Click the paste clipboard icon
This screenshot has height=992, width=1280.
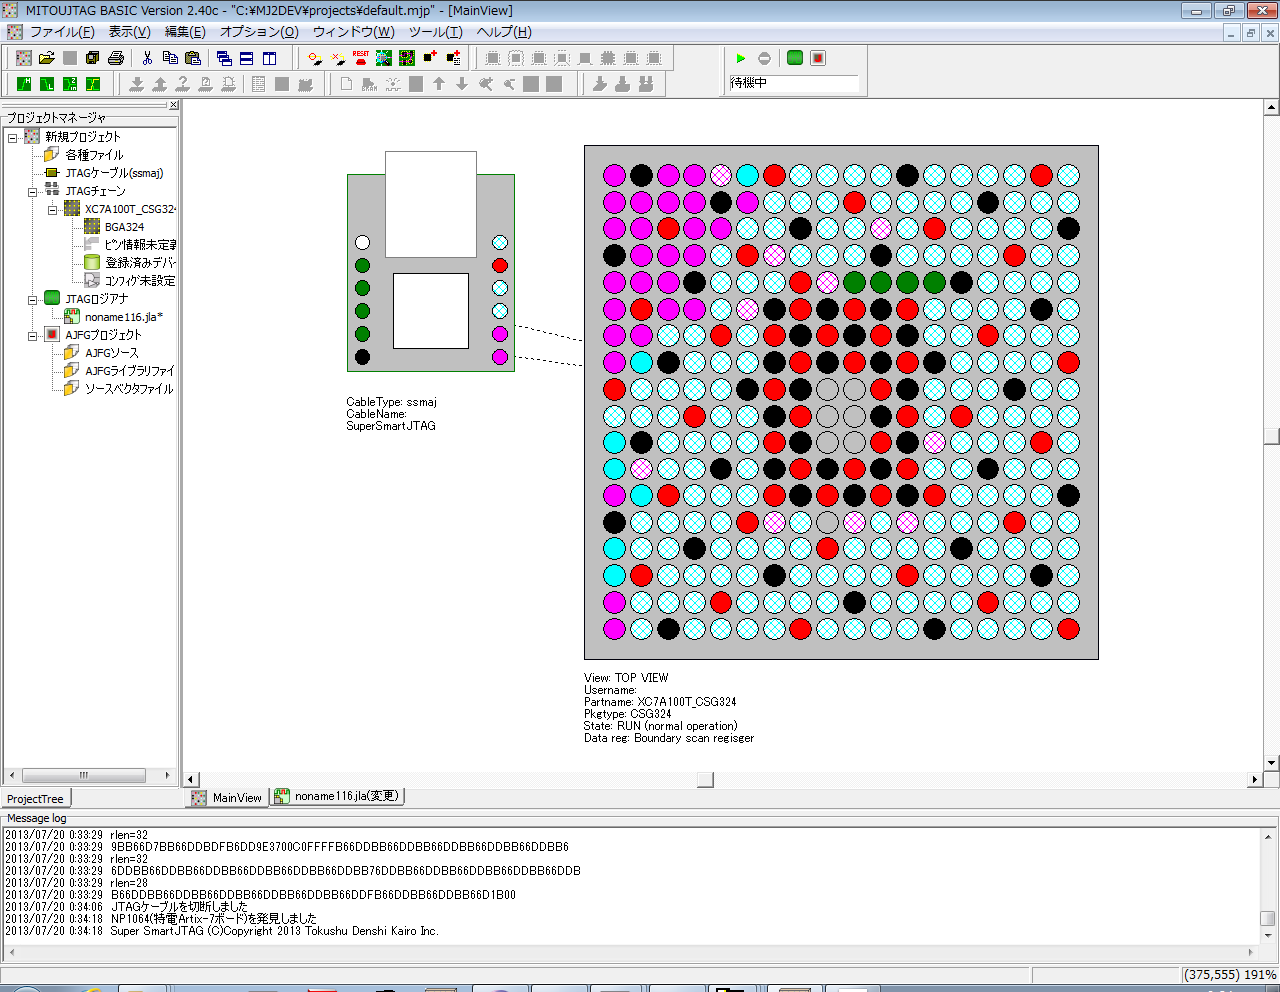tap(193, 58)
